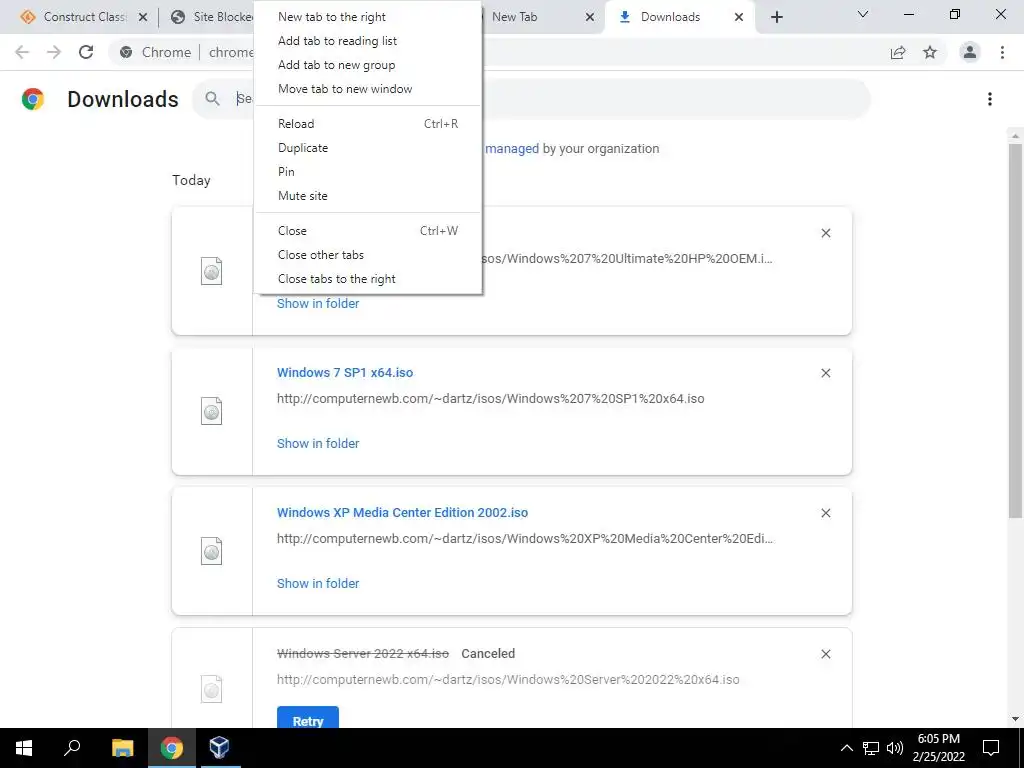1024x768 pixels.
Task: Open Windows XP Media Center Edition 2002.iso link
Action: [402, 513]
